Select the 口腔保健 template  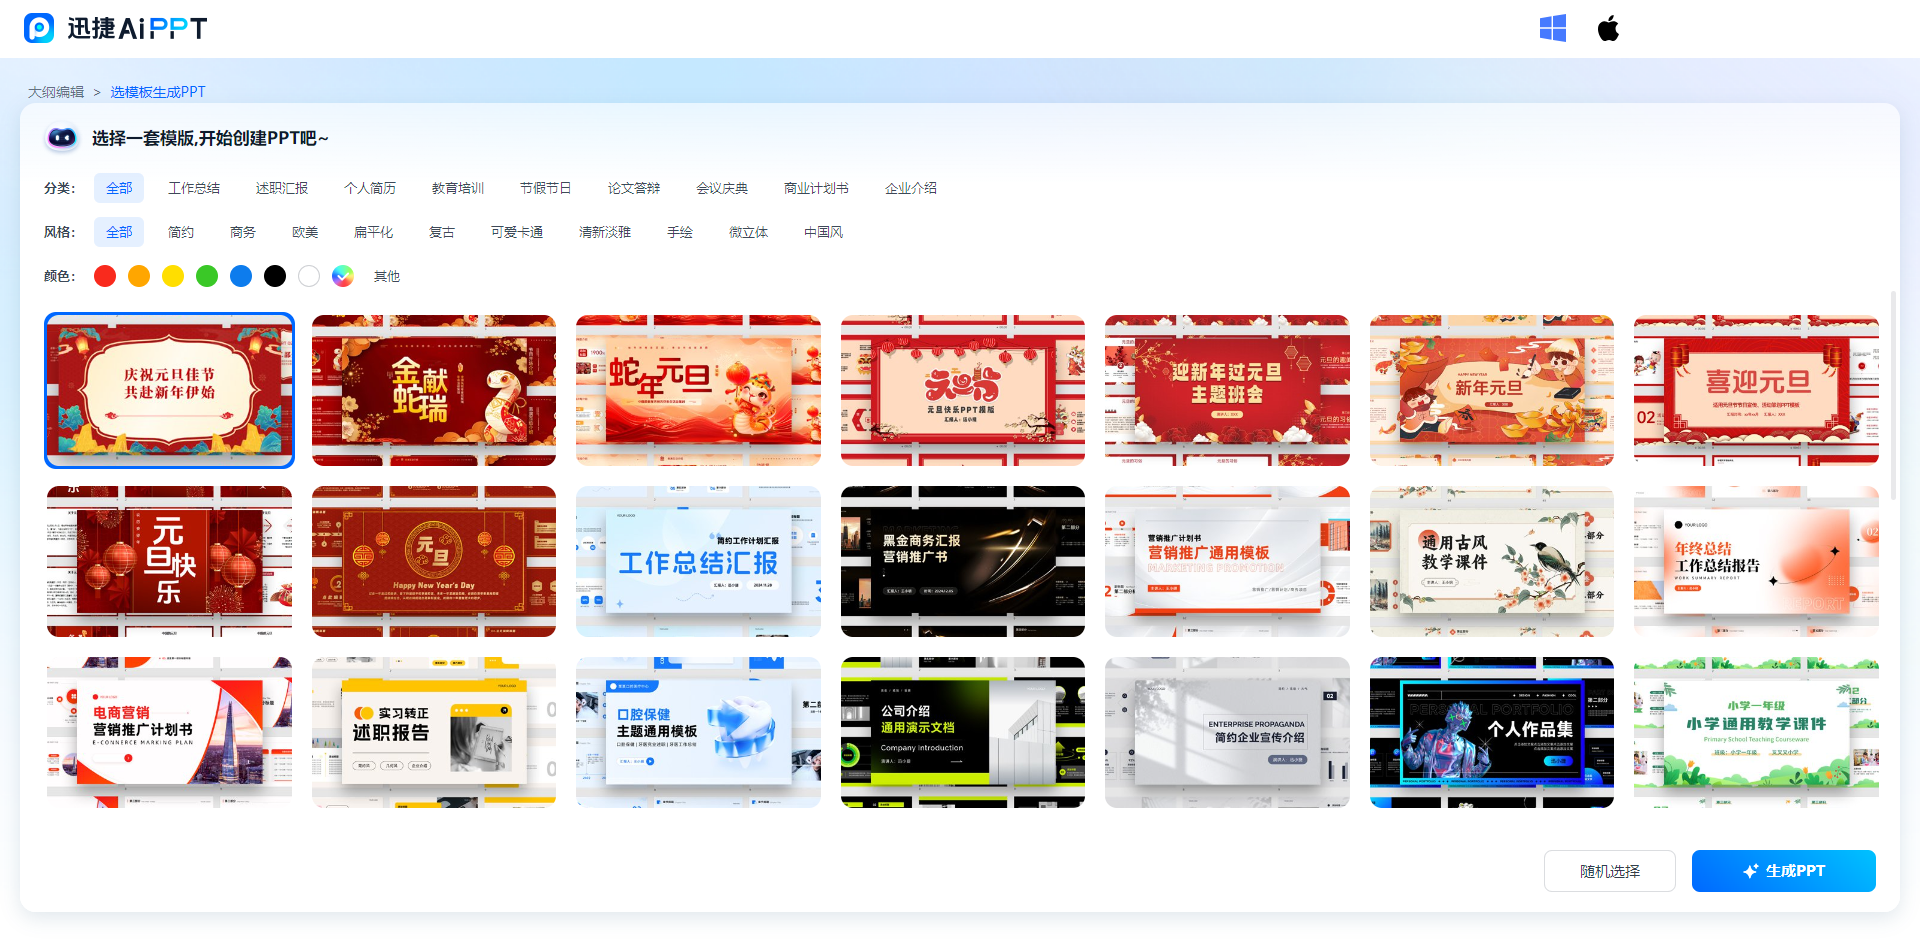click(698, 733)
